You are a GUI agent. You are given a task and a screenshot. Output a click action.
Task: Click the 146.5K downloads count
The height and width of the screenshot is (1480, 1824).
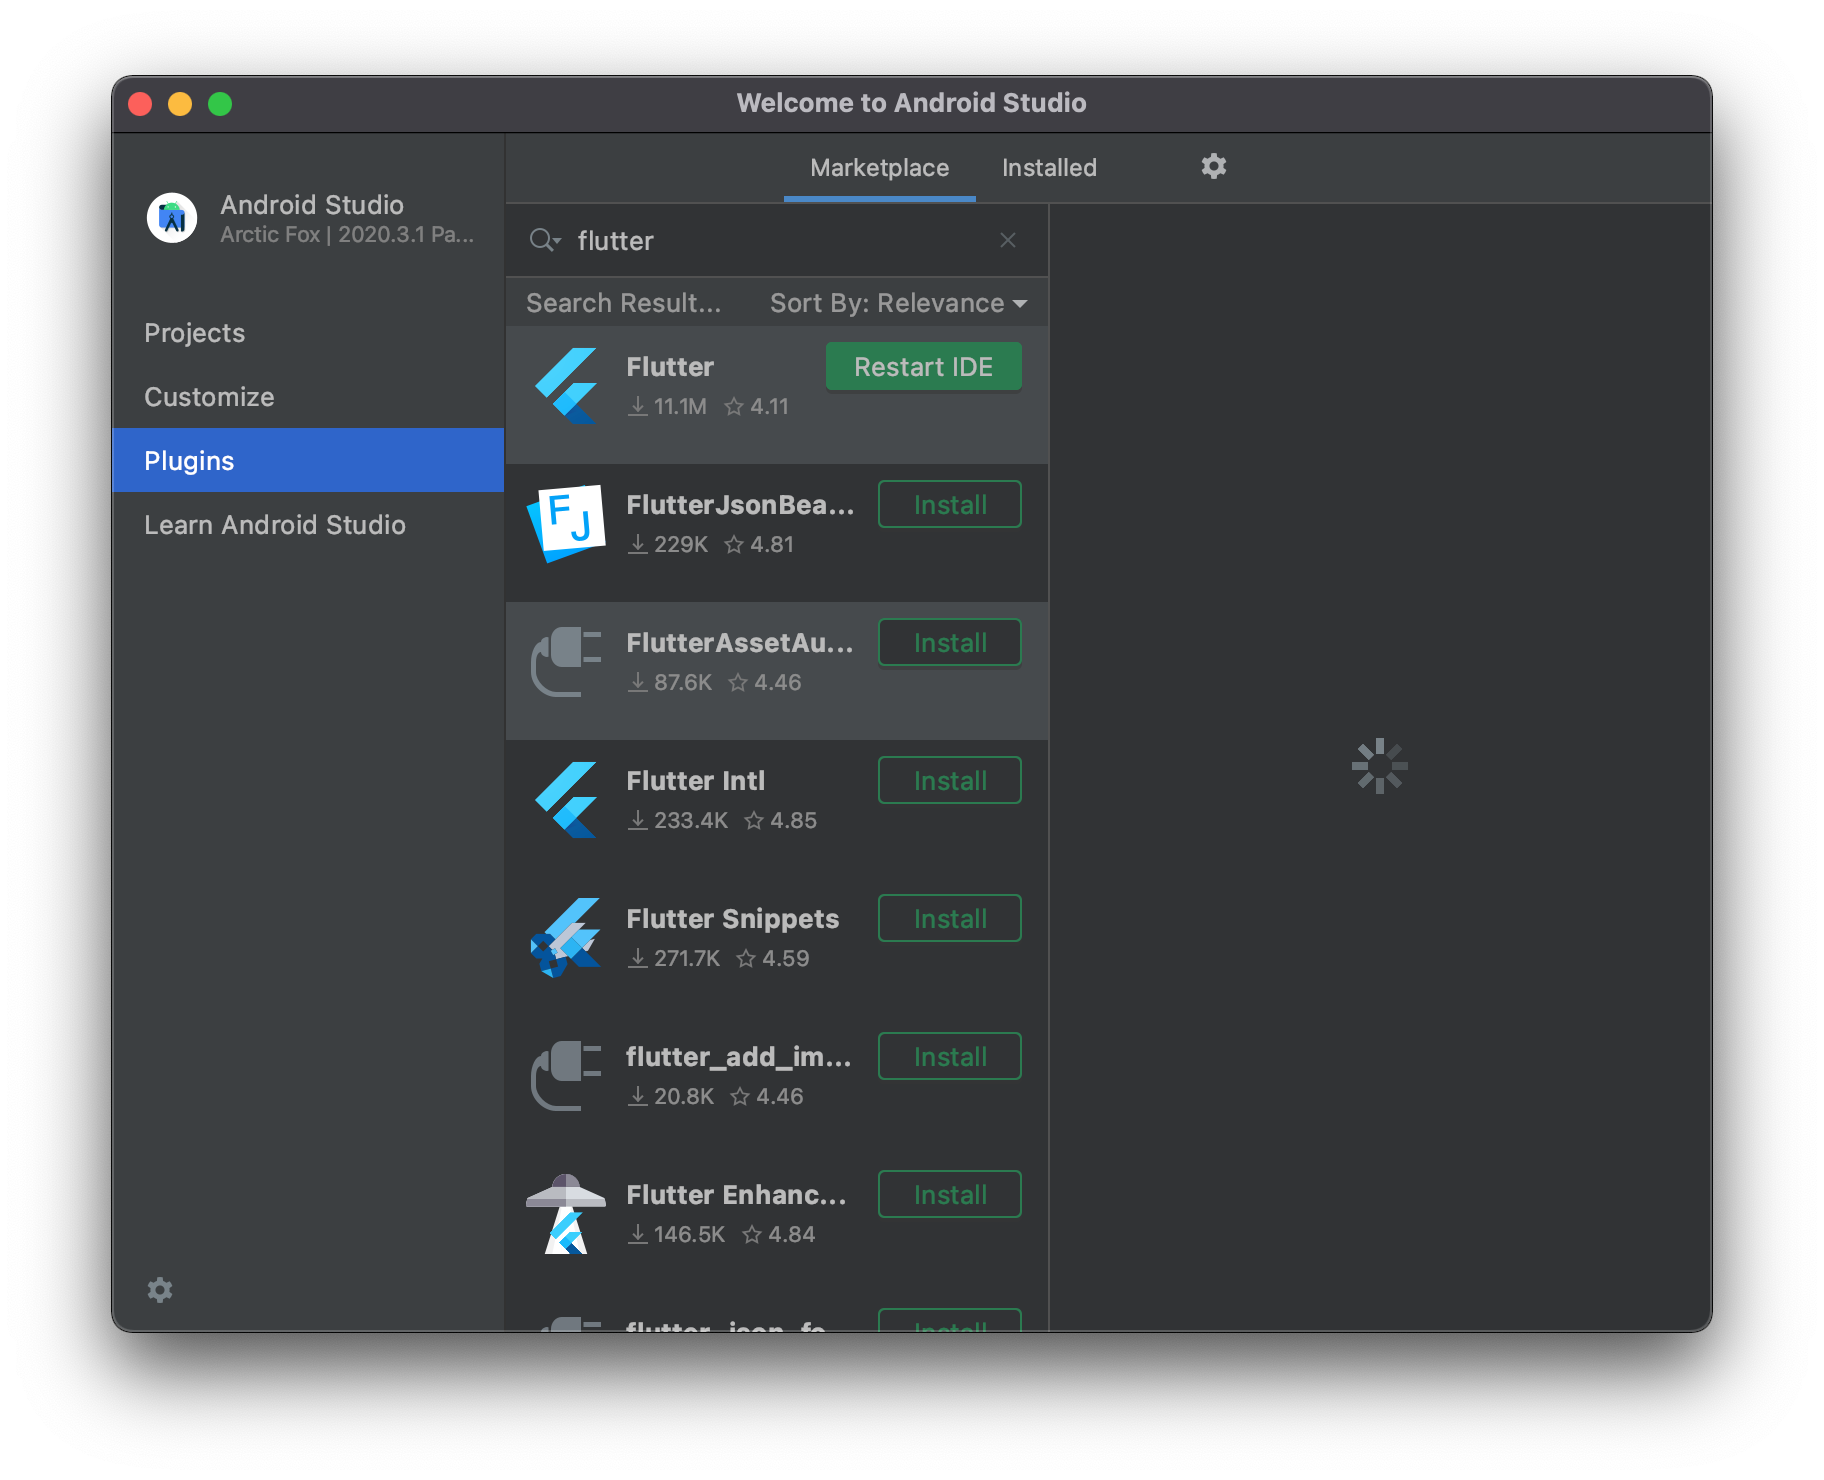click(677, 1234)
